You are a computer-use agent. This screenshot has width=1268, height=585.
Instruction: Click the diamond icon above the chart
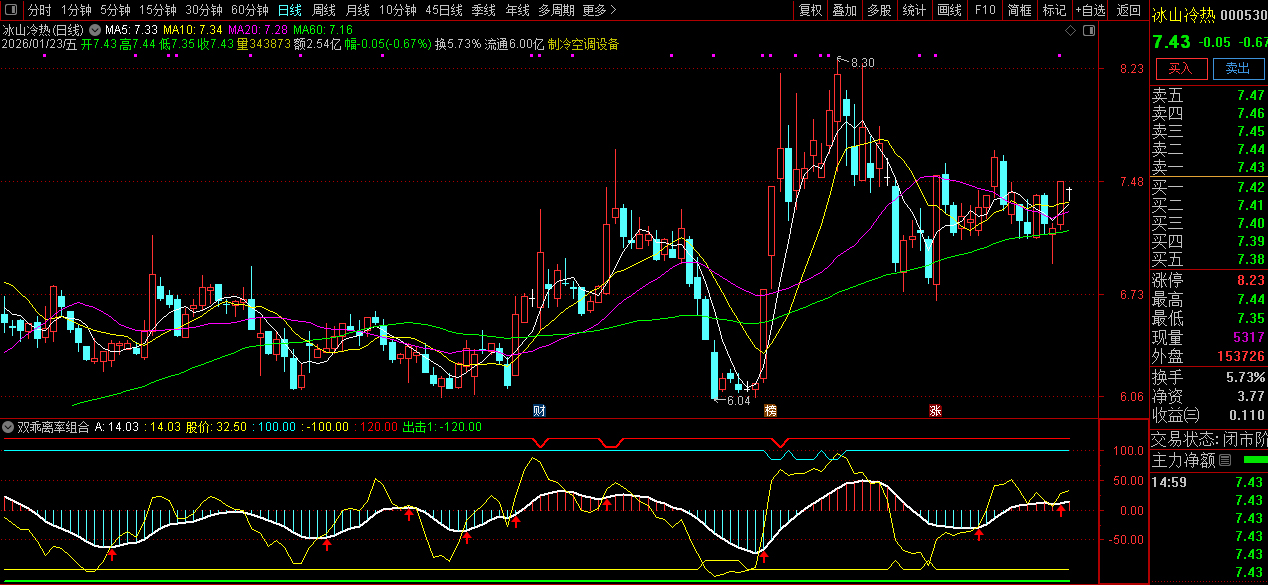tap(1070, 31)
